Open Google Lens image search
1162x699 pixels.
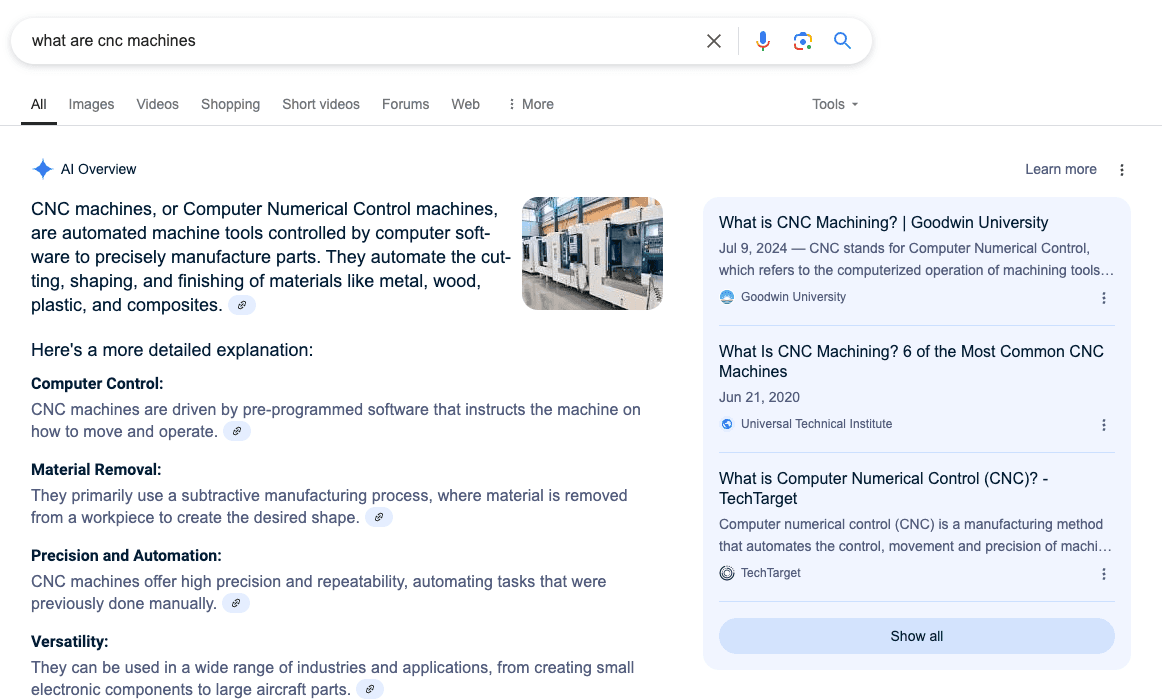point(802,41)
